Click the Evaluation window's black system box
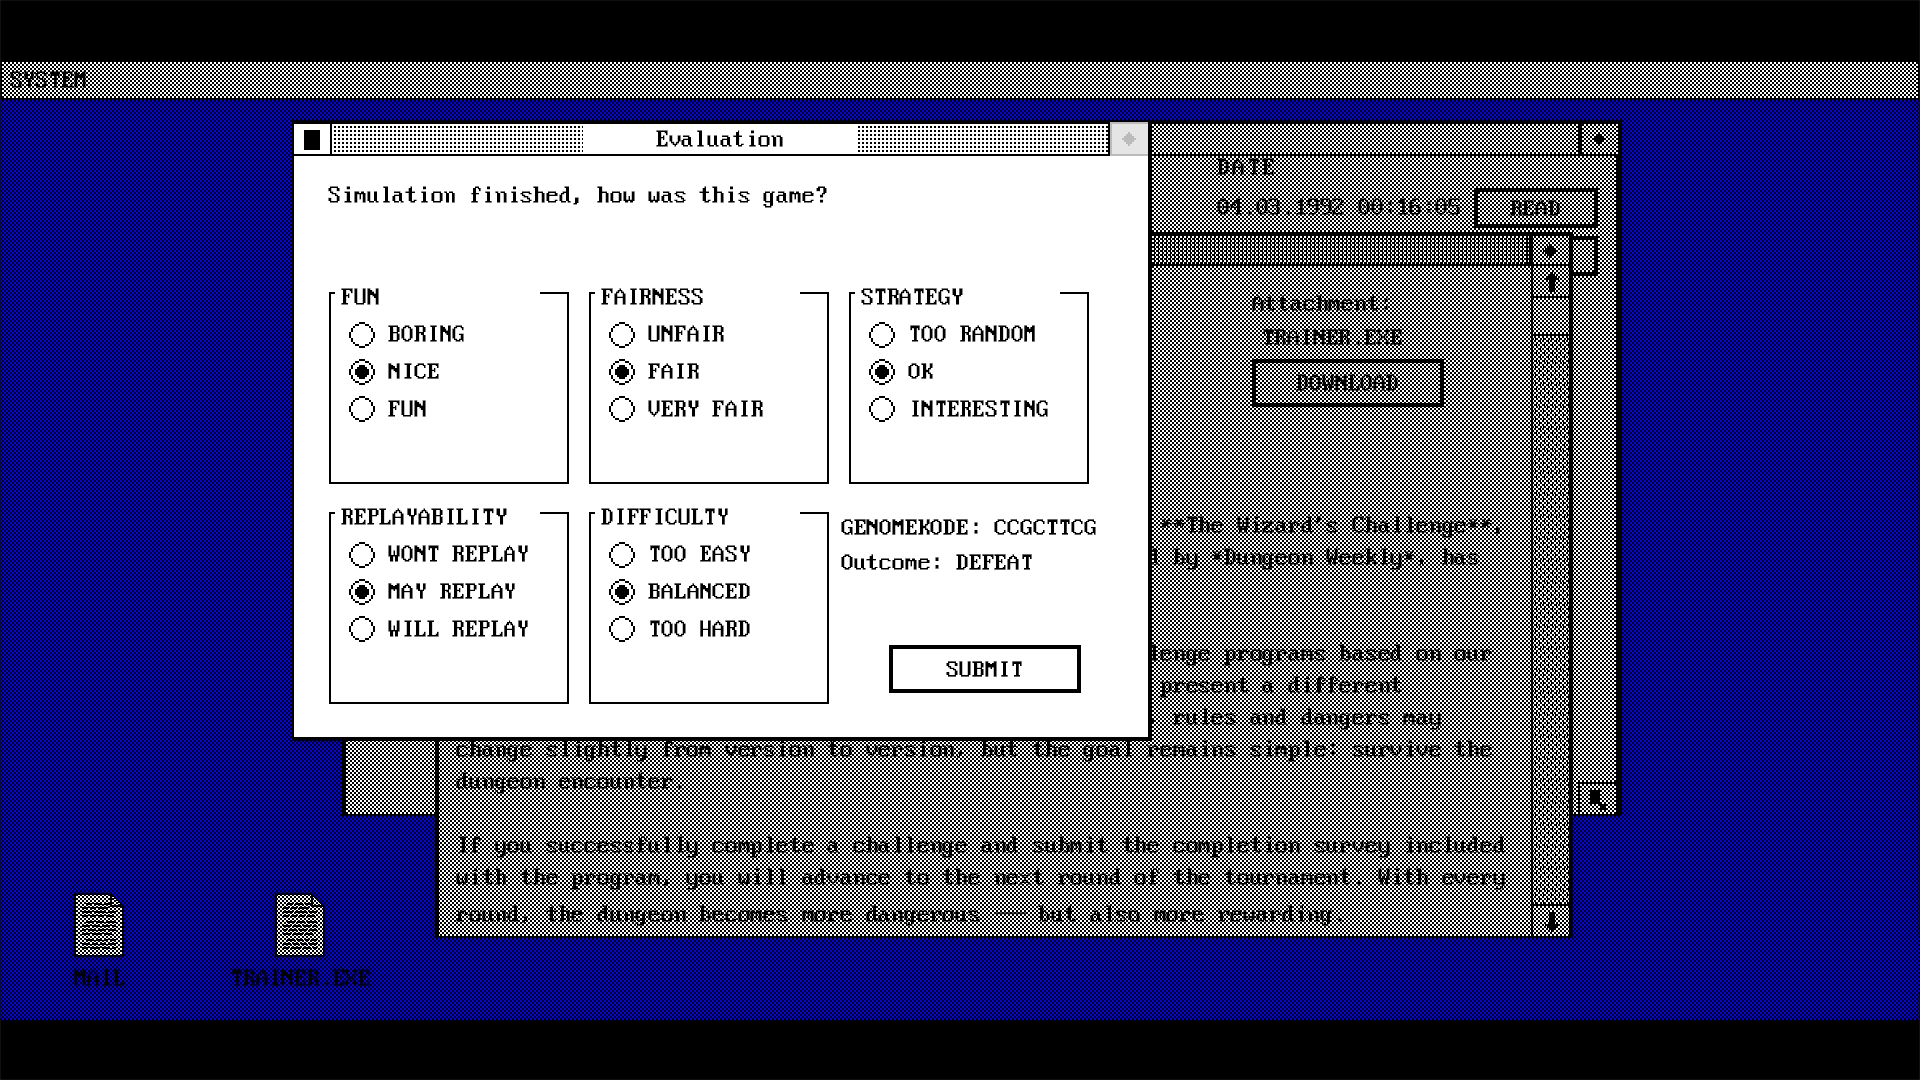The image size is (1920, 1080). (x=312, y=140)
